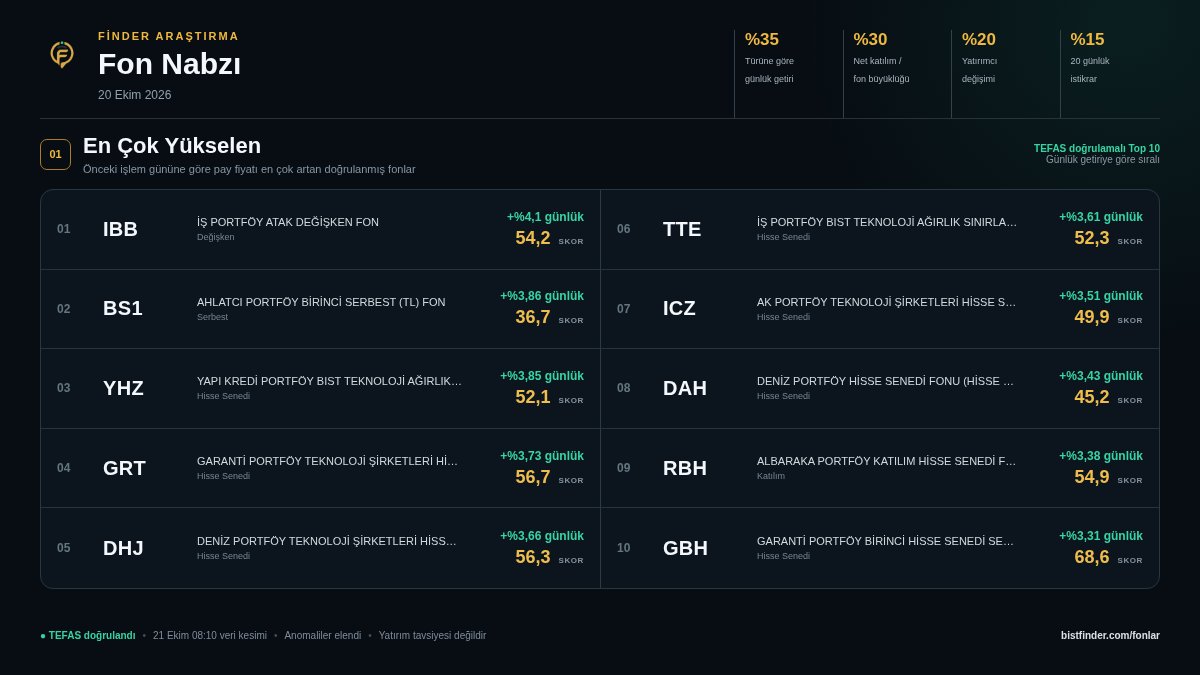Select the ICZ fund code

(x=679, y=308)
